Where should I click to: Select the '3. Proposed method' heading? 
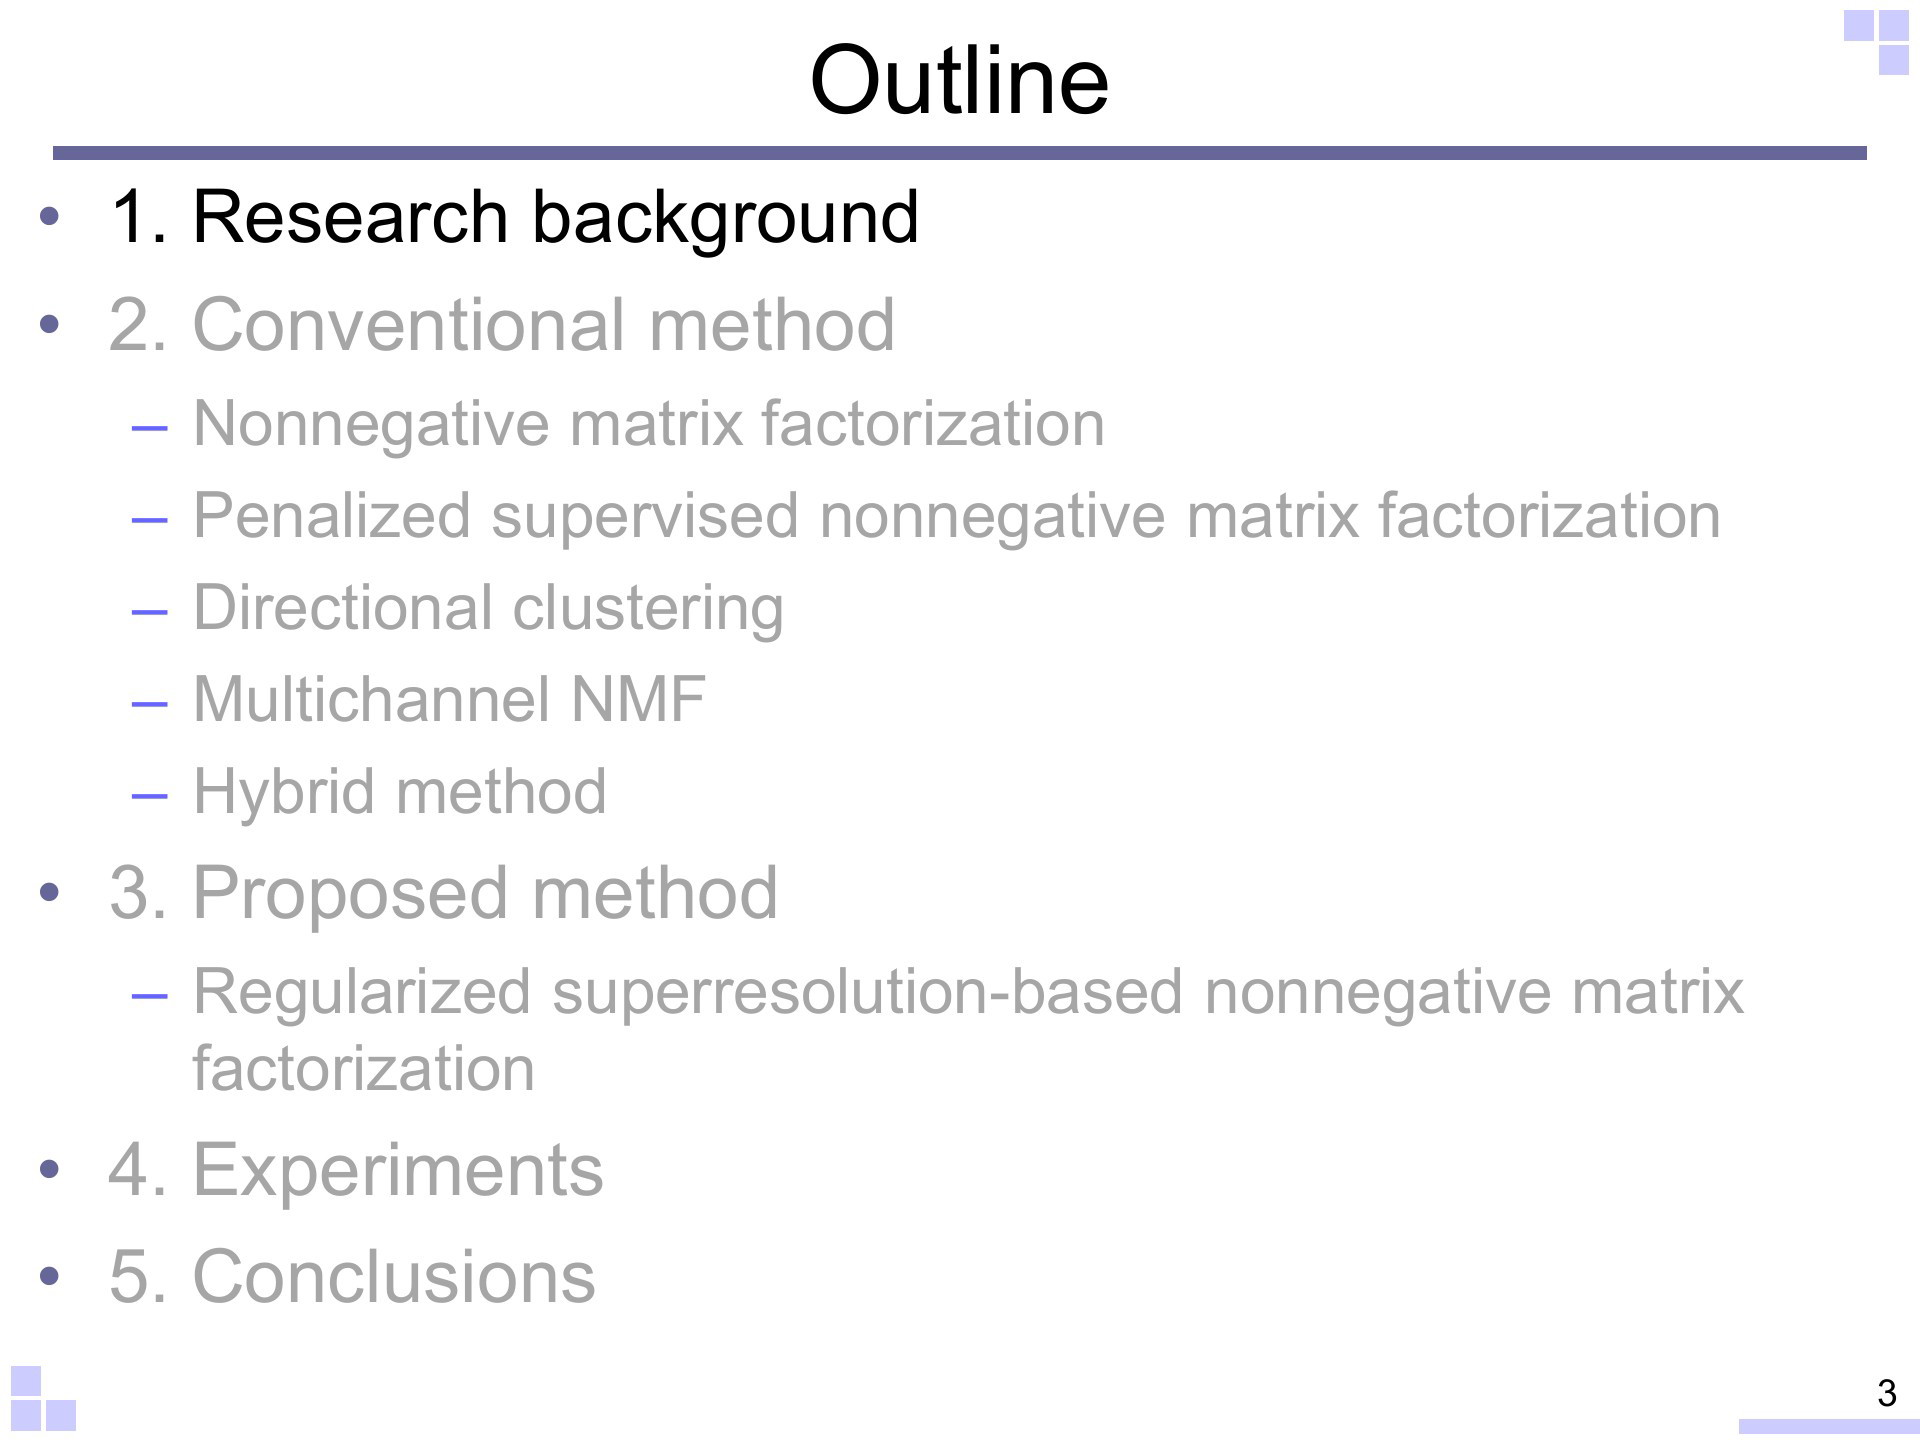click(x=443, y=892)
